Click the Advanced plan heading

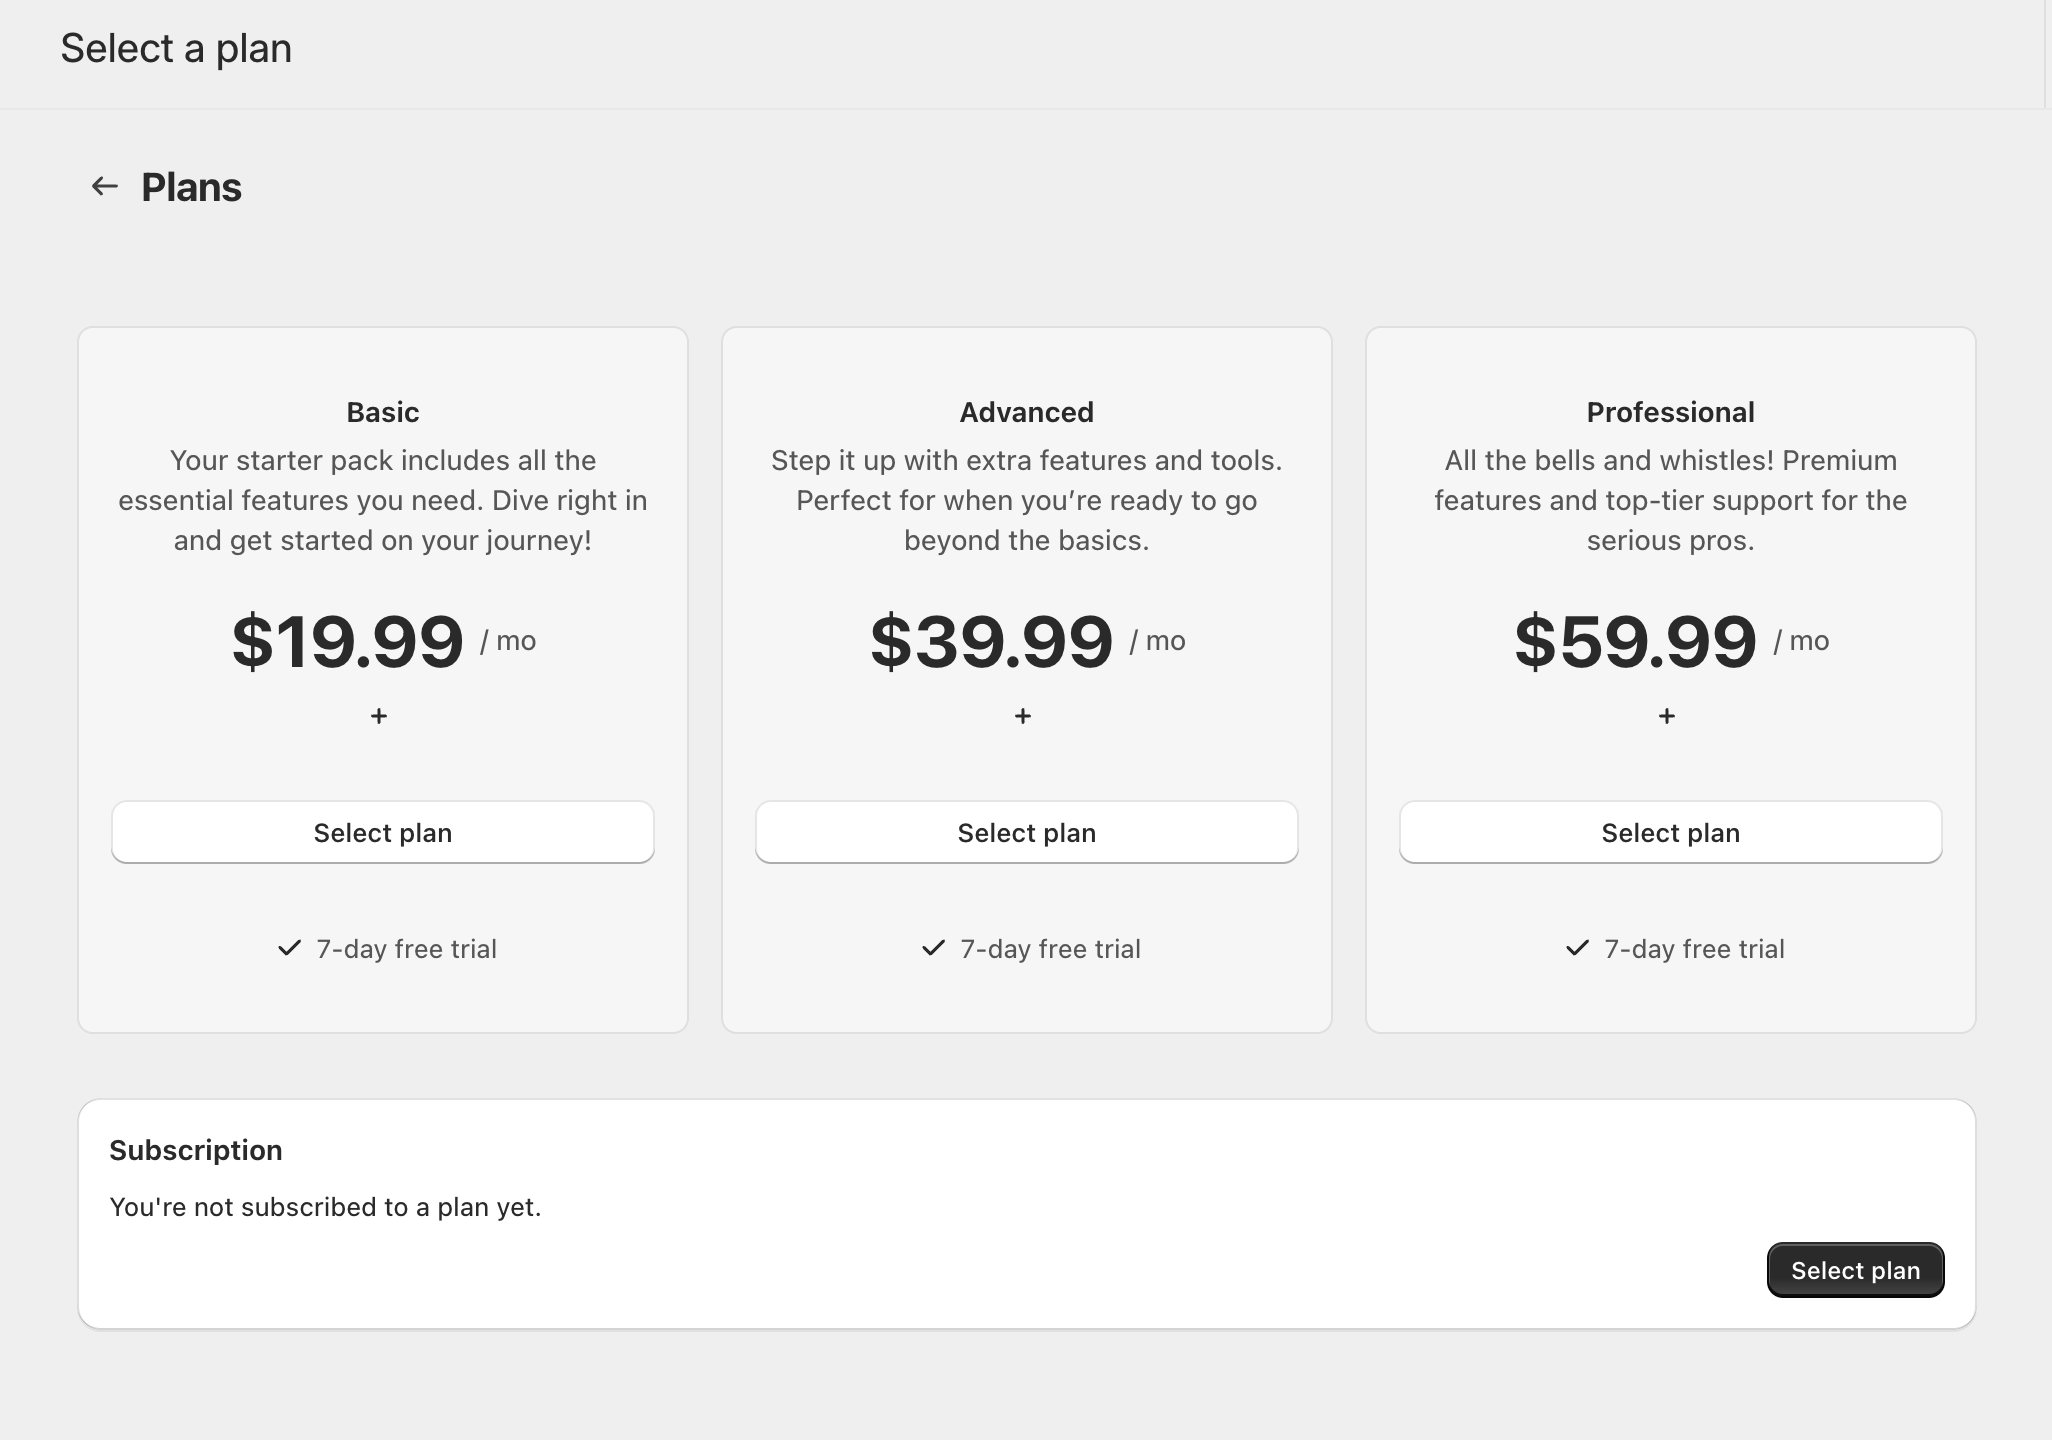(x=1026, y=412)
